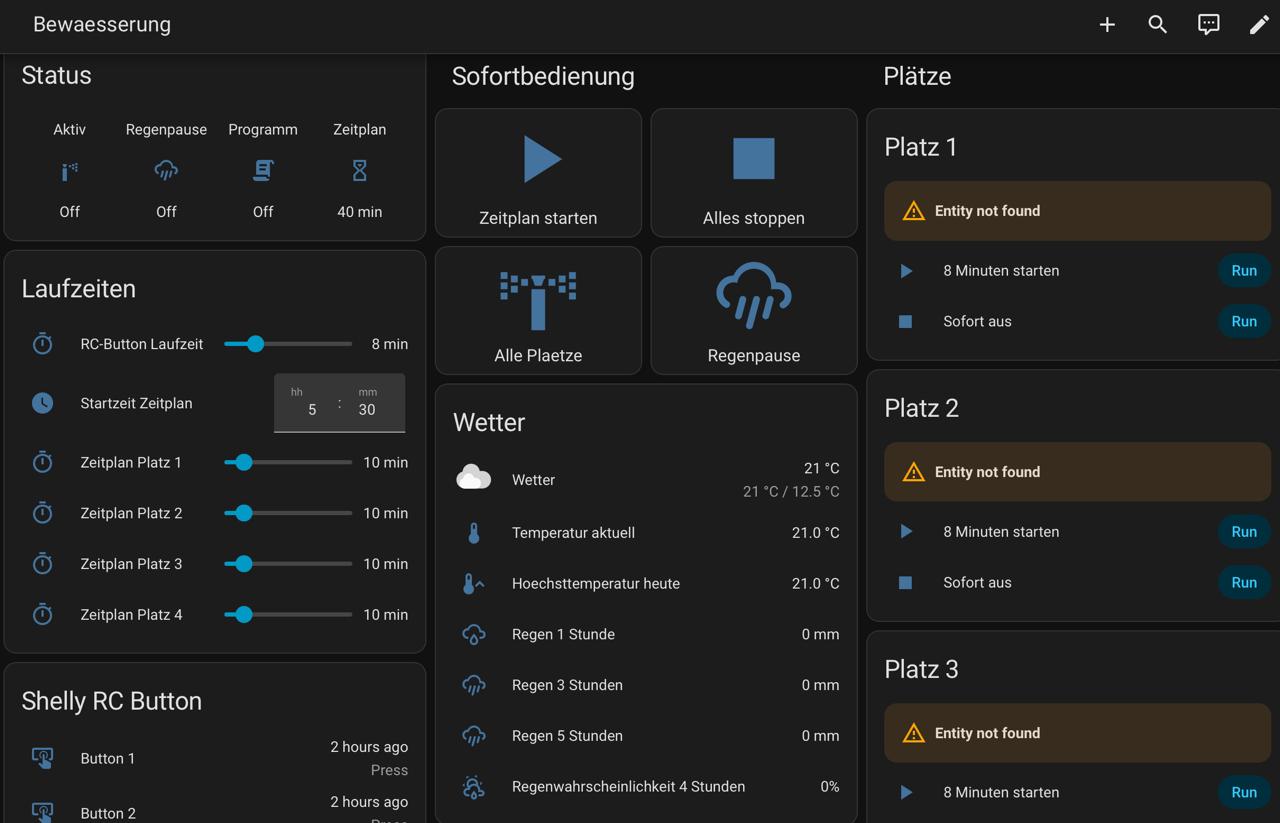The width and height of the screenshot is (1280, 823).
Task: Click the Aktiv sprinkler status icon
Action: 69,171
